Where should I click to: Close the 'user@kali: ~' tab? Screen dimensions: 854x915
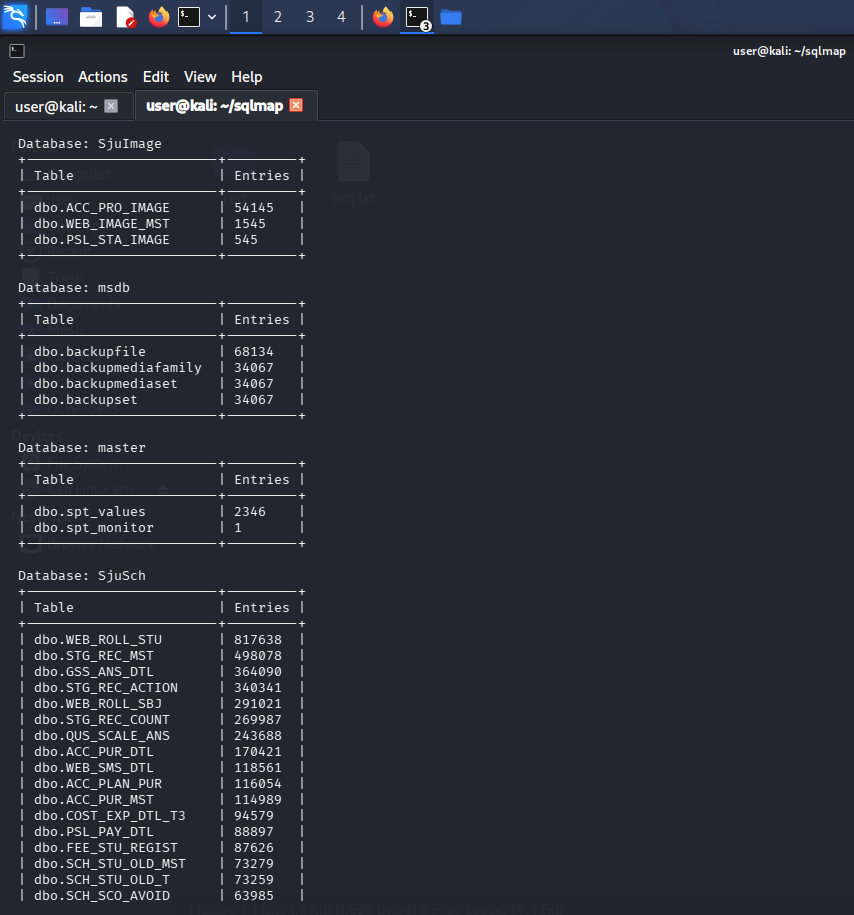(111, 106)
